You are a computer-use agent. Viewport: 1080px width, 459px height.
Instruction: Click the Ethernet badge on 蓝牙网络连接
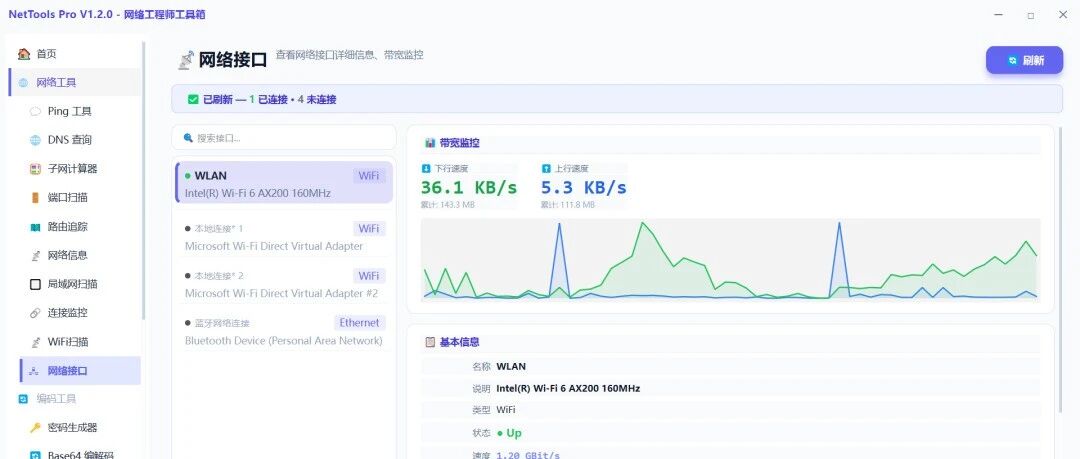[x=360, y=323]
